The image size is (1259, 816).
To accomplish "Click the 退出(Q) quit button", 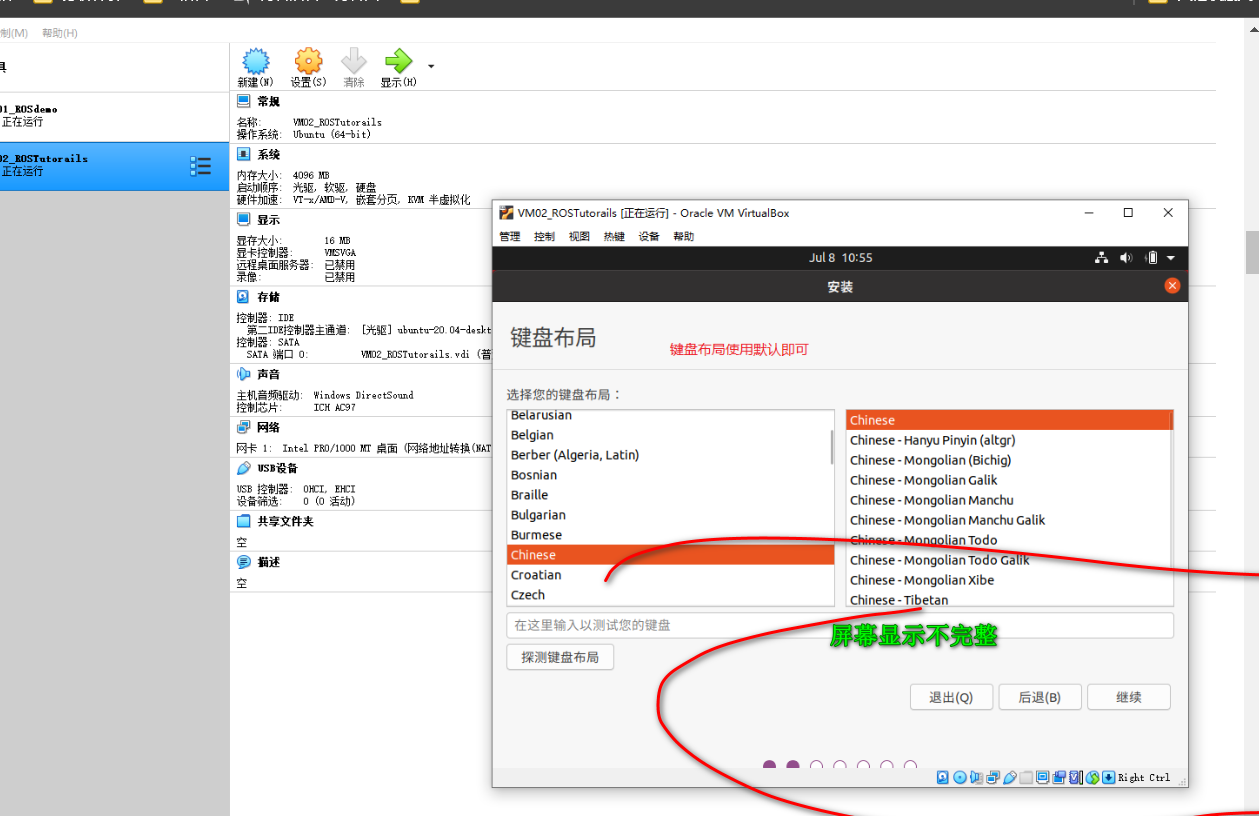I will point(950,697).
